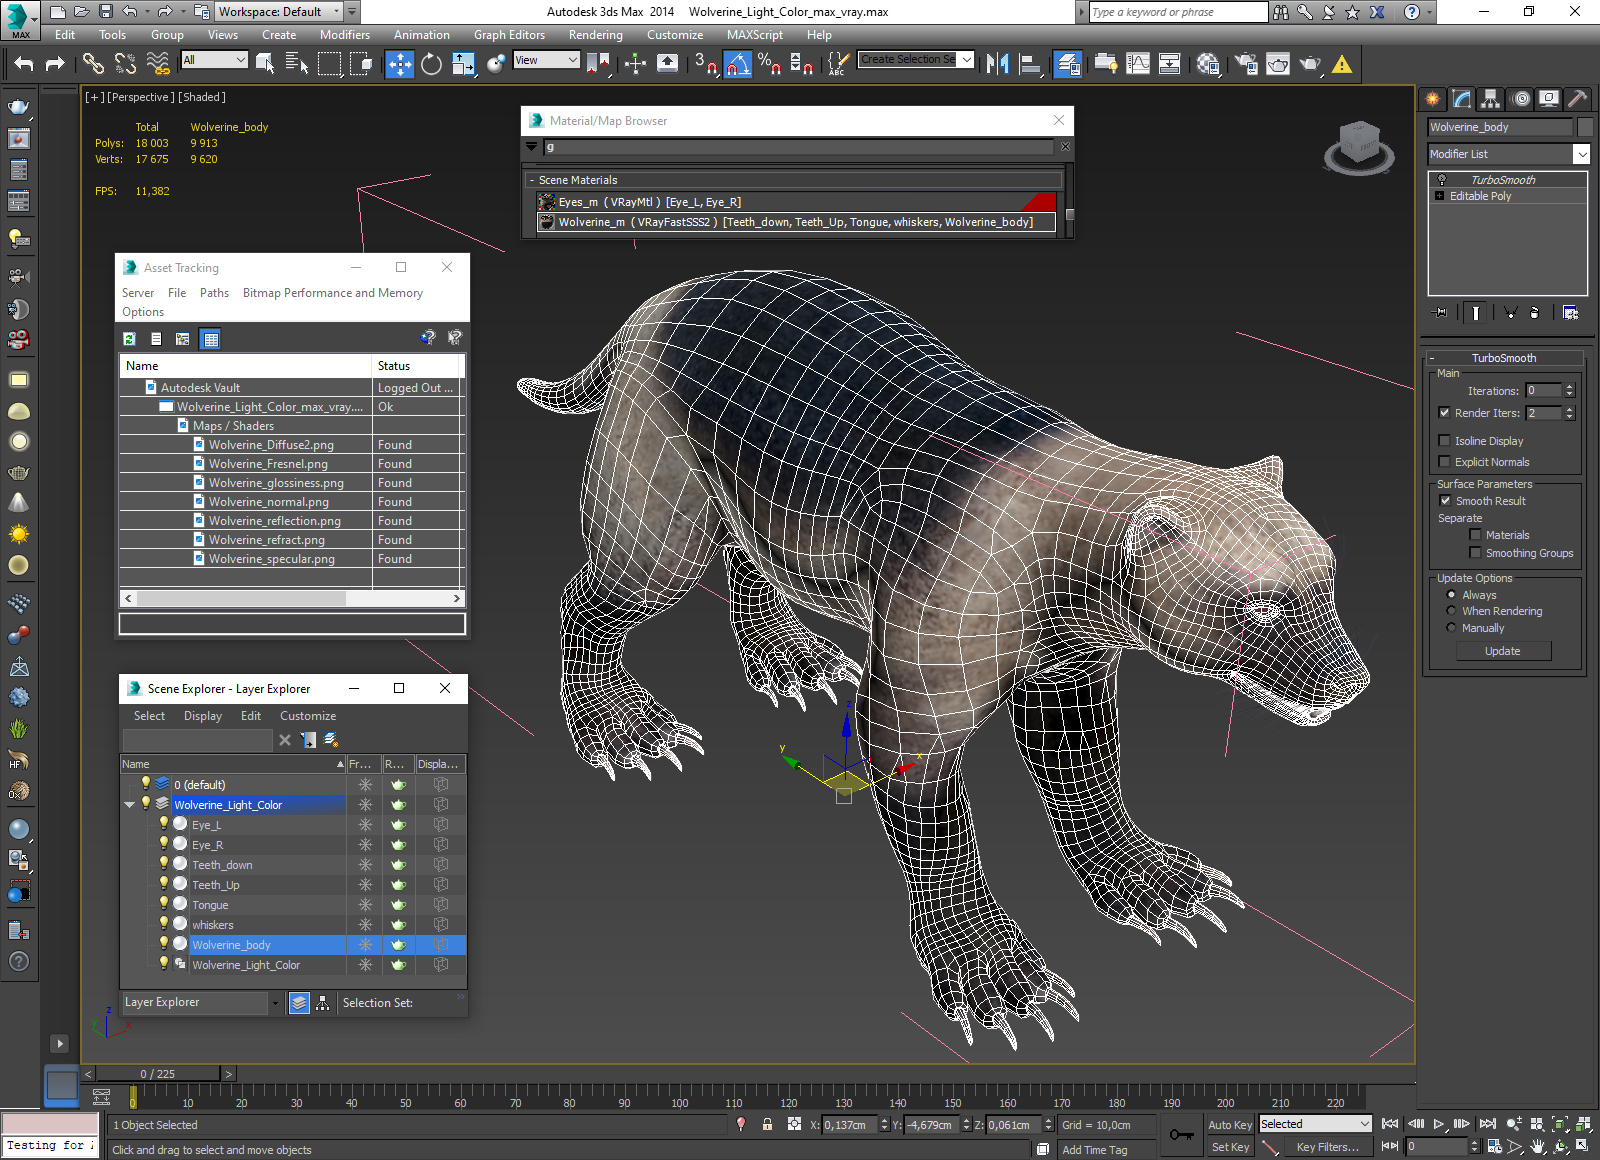1600x1160 pixels.
Task: Click the Configure Modifier Sets icon
Action: [x=1571, y=313]
